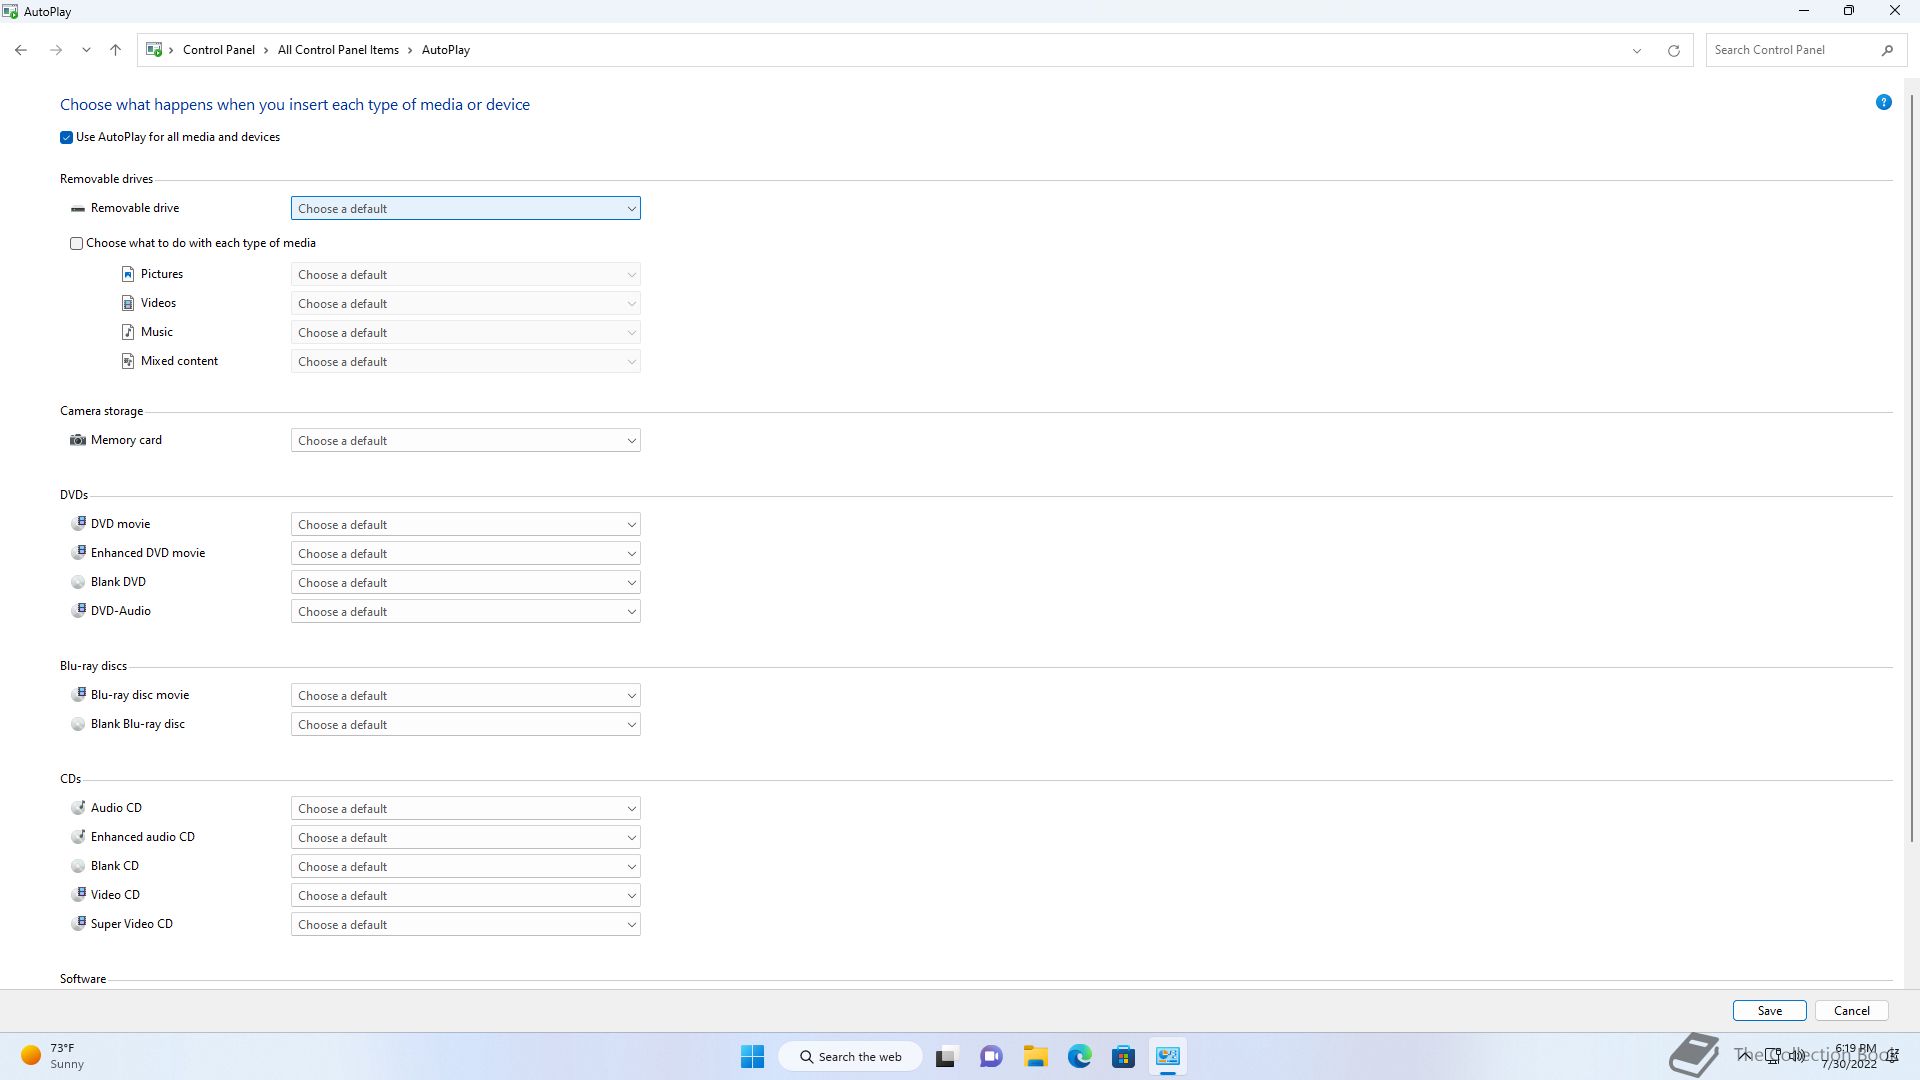Open the Audio CD default dropdown
This screenshot has height=1080, width=1920.
pos(465,809)
